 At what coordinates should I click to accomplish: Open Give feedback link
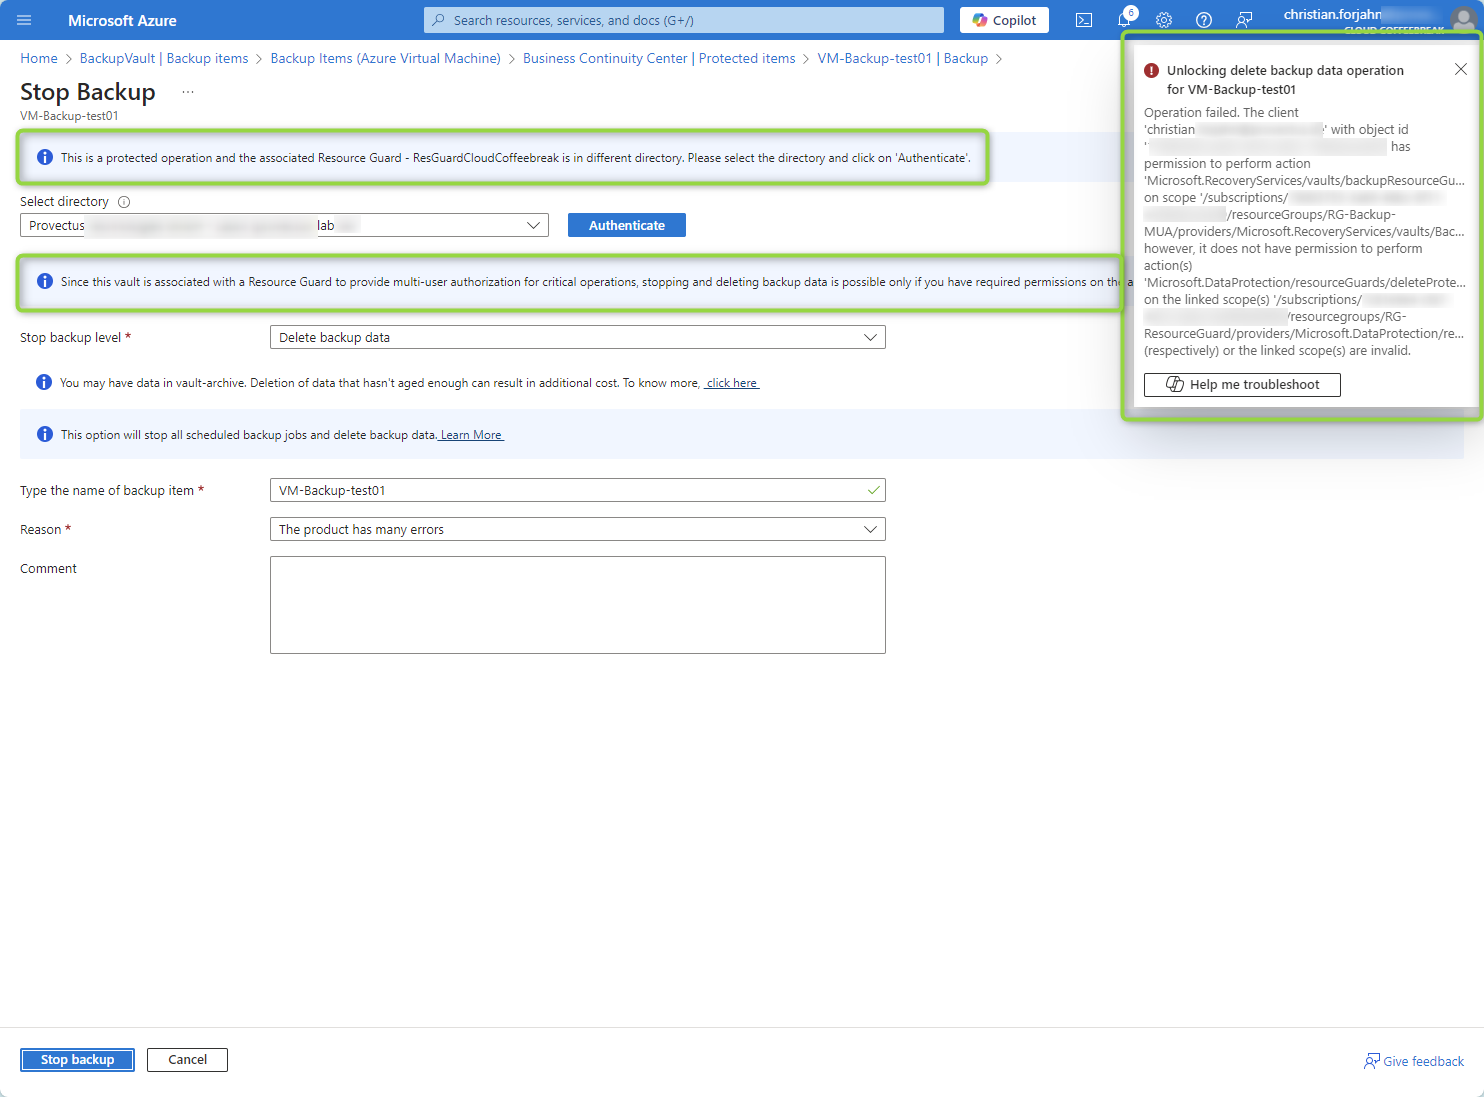pyautogui.click(x=1414, y=1061)
